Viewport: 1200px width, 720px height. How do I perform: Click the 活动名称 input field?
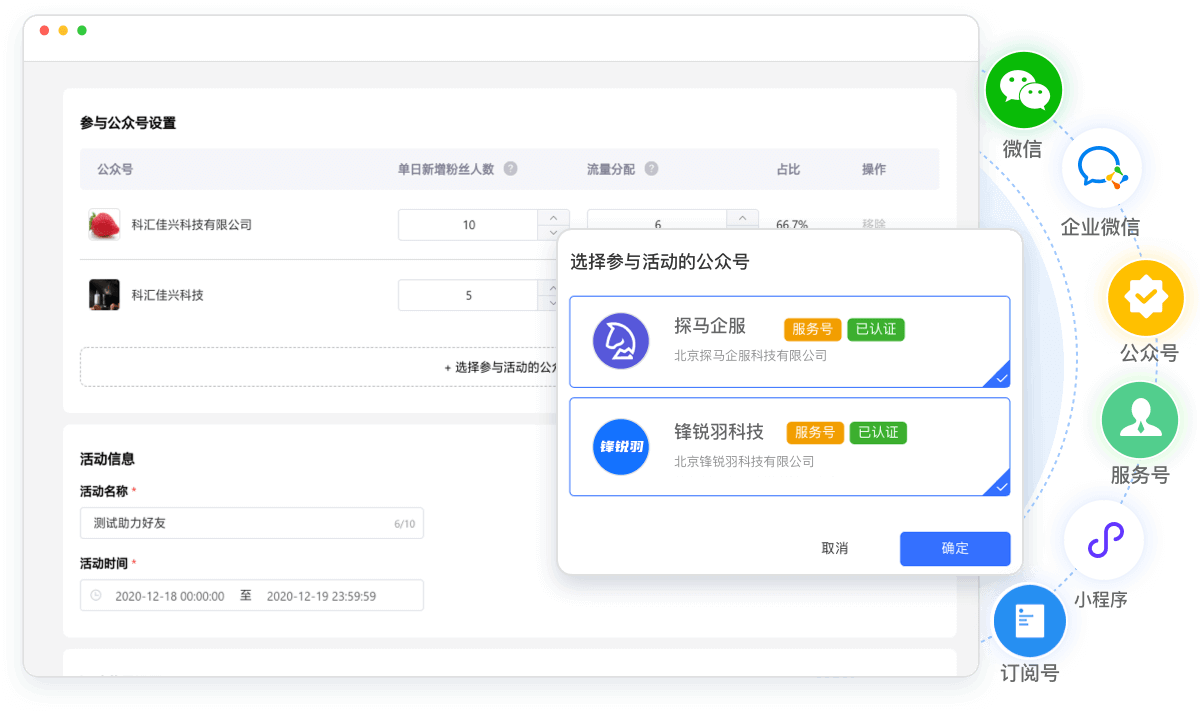tap(252, 523)
